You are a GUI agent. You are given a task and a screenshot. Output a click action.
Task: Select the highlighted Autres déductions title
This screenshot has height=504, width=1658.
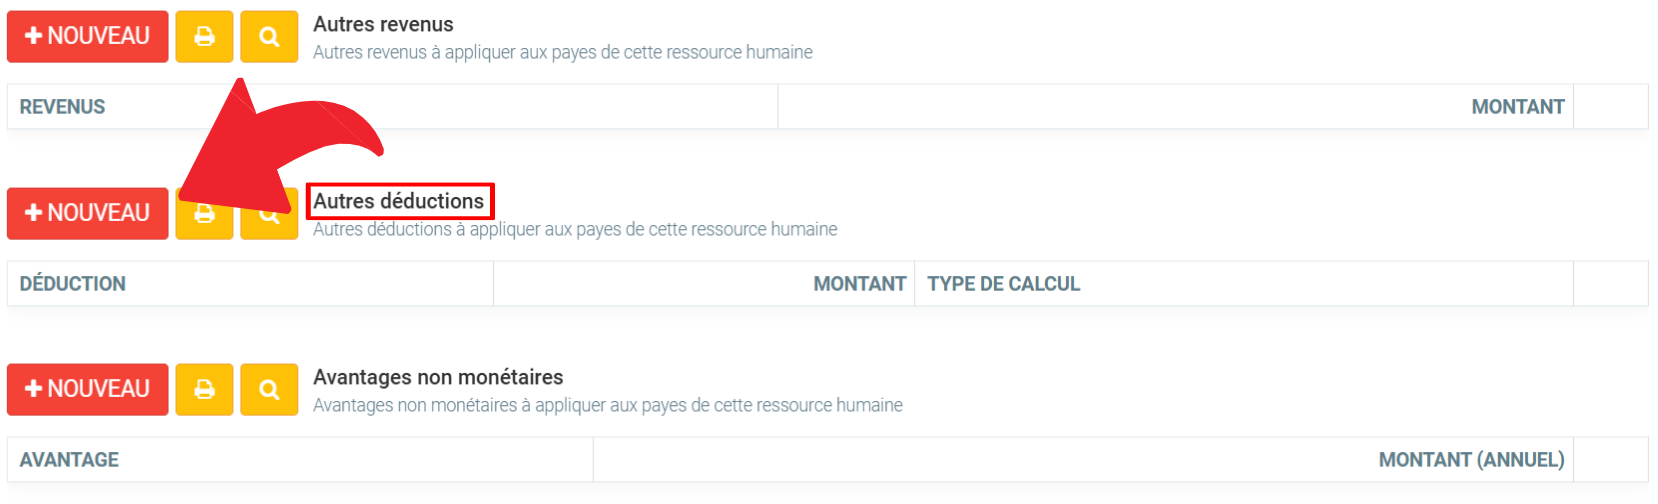[x=399, y=201]
